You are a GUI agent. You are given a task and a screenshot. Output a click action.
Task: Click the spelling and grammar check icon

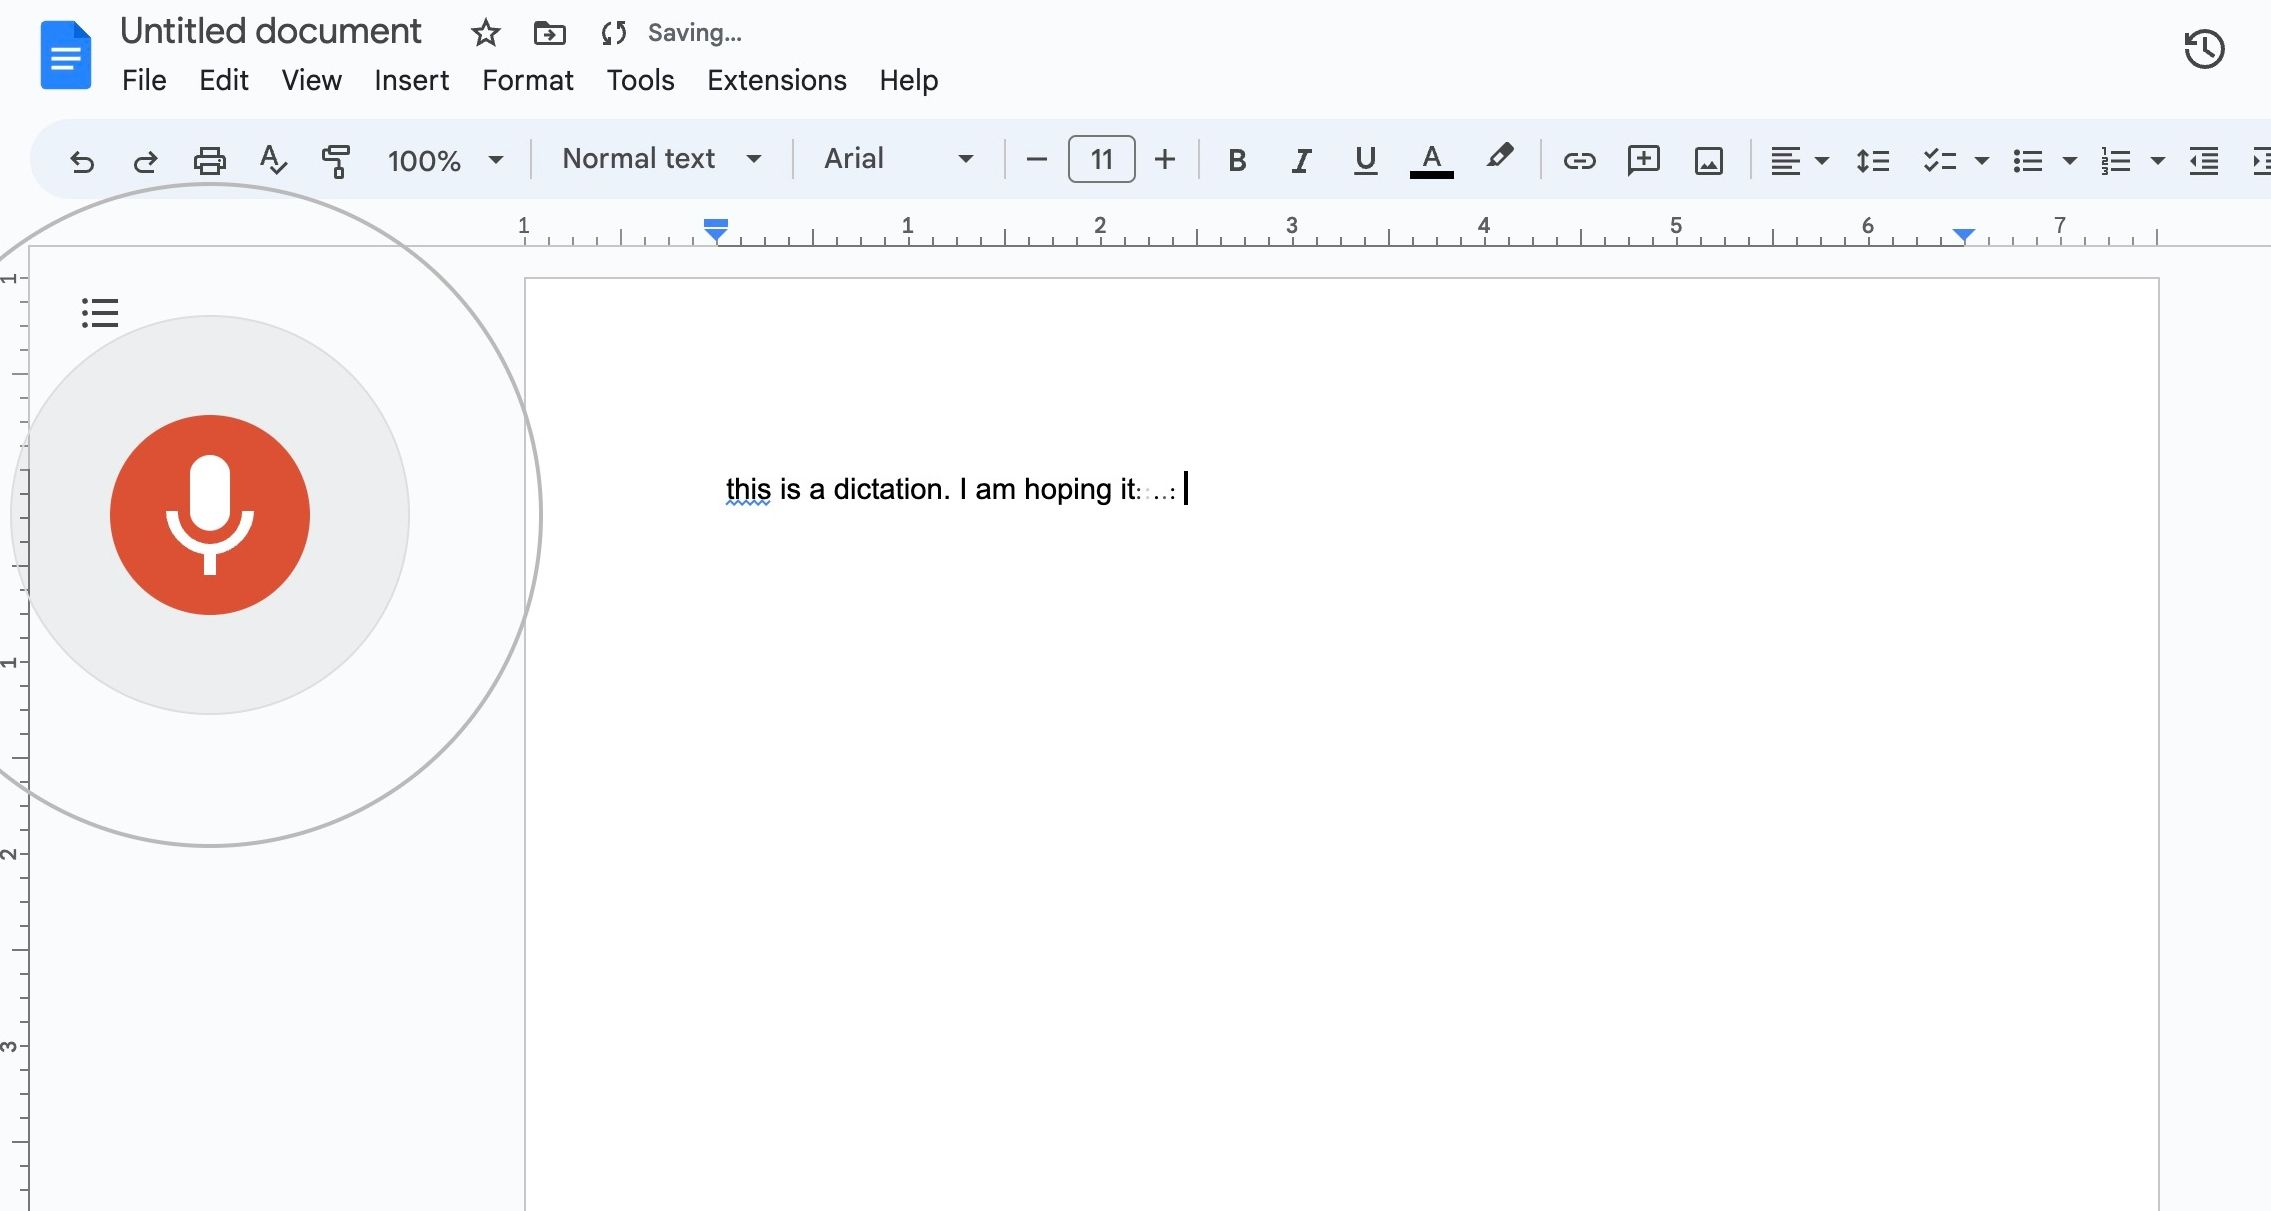(x=273, y=160)
